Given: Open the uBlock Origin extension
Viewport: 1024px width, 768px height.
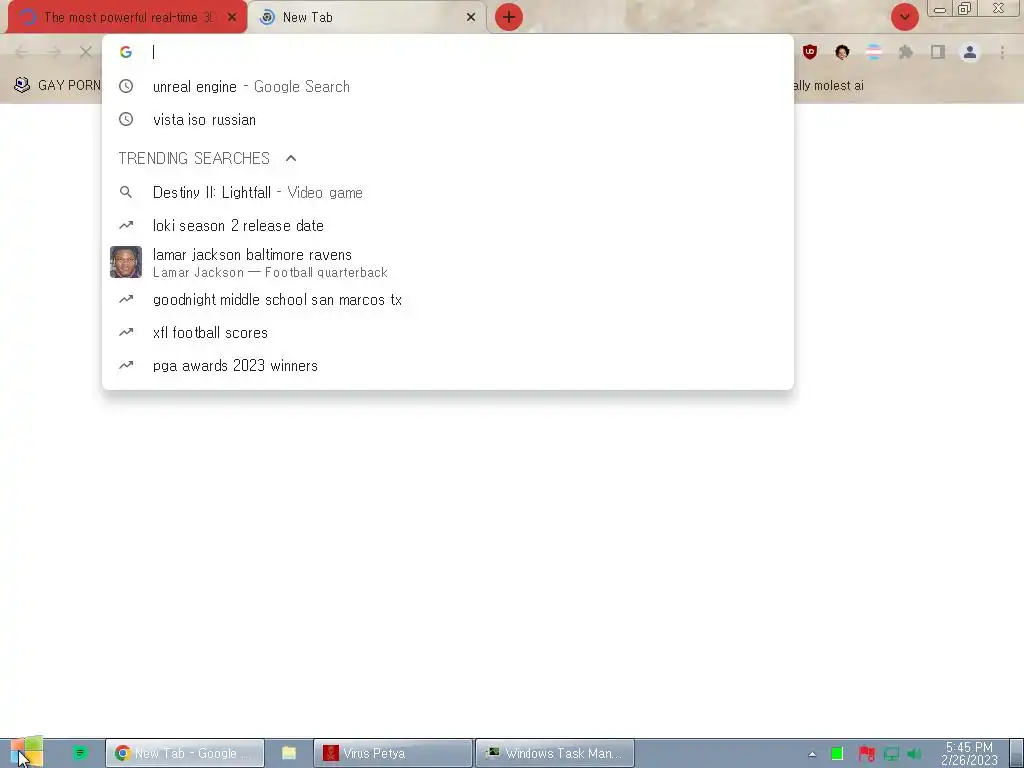Looking at the screenshot, I should click(x=810, y=52).
